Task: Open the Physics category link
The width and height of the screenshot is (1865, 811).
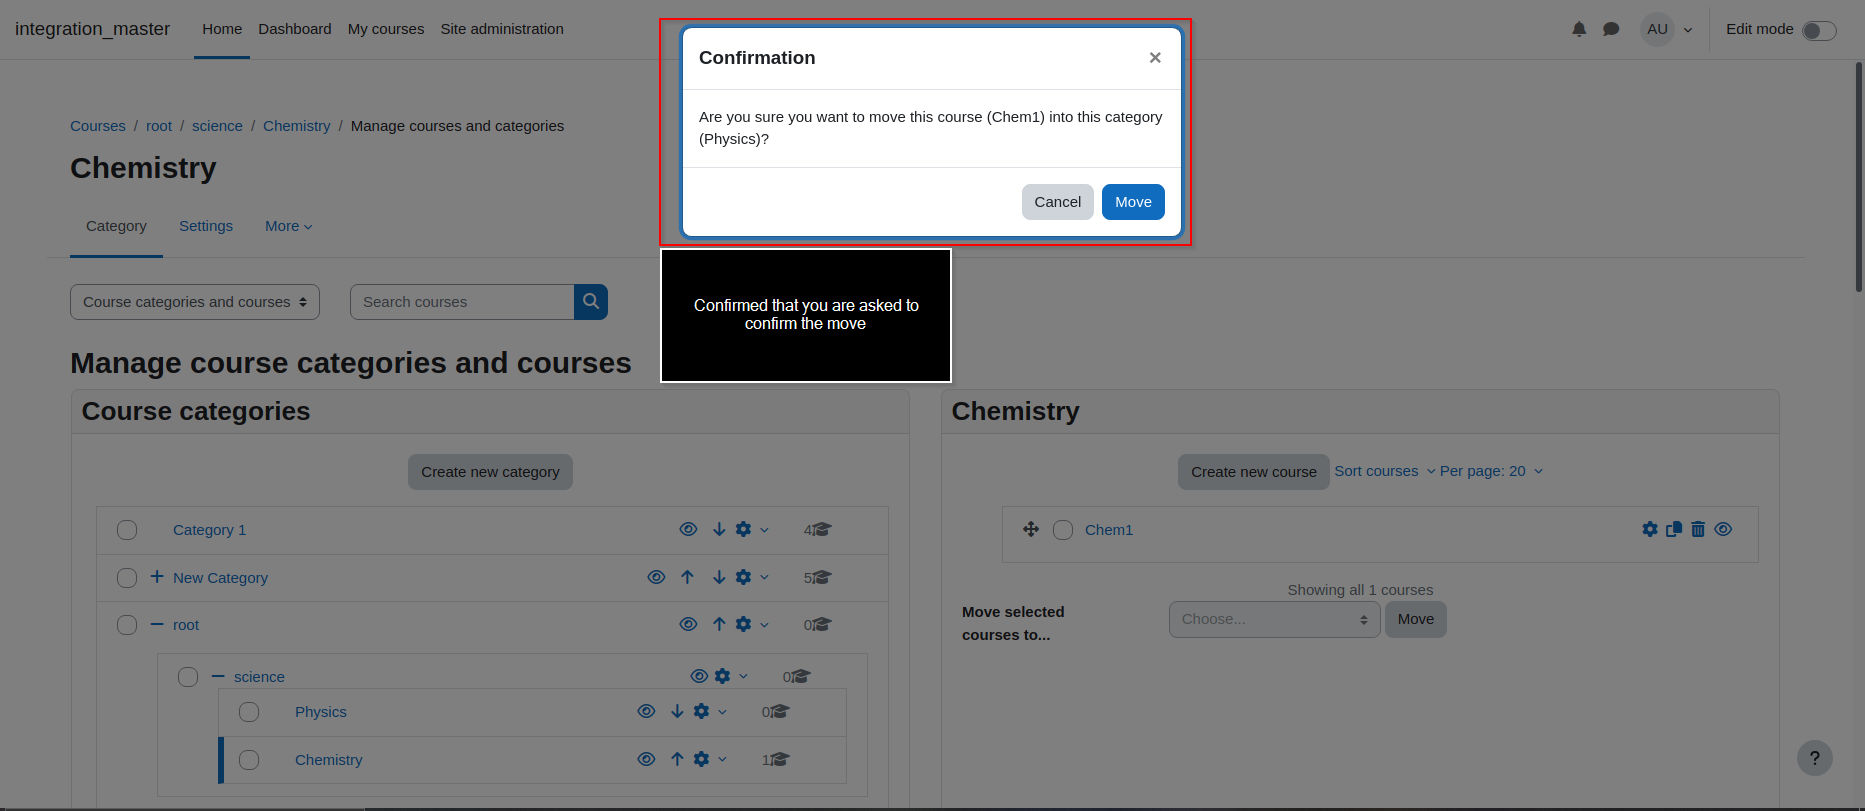Action: coord(321,712)
